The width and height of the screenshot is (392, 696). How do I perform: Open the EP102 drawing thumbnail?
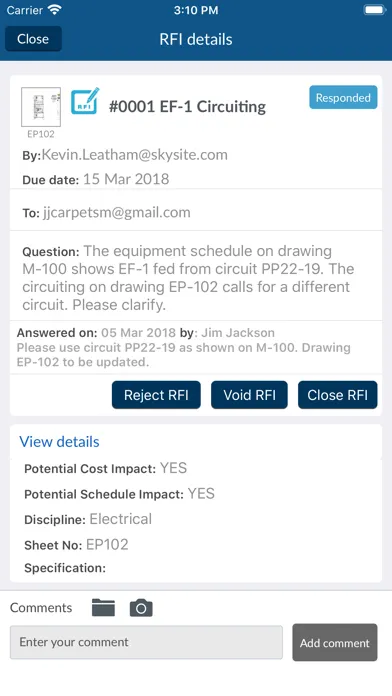click(x=41, y=107)
